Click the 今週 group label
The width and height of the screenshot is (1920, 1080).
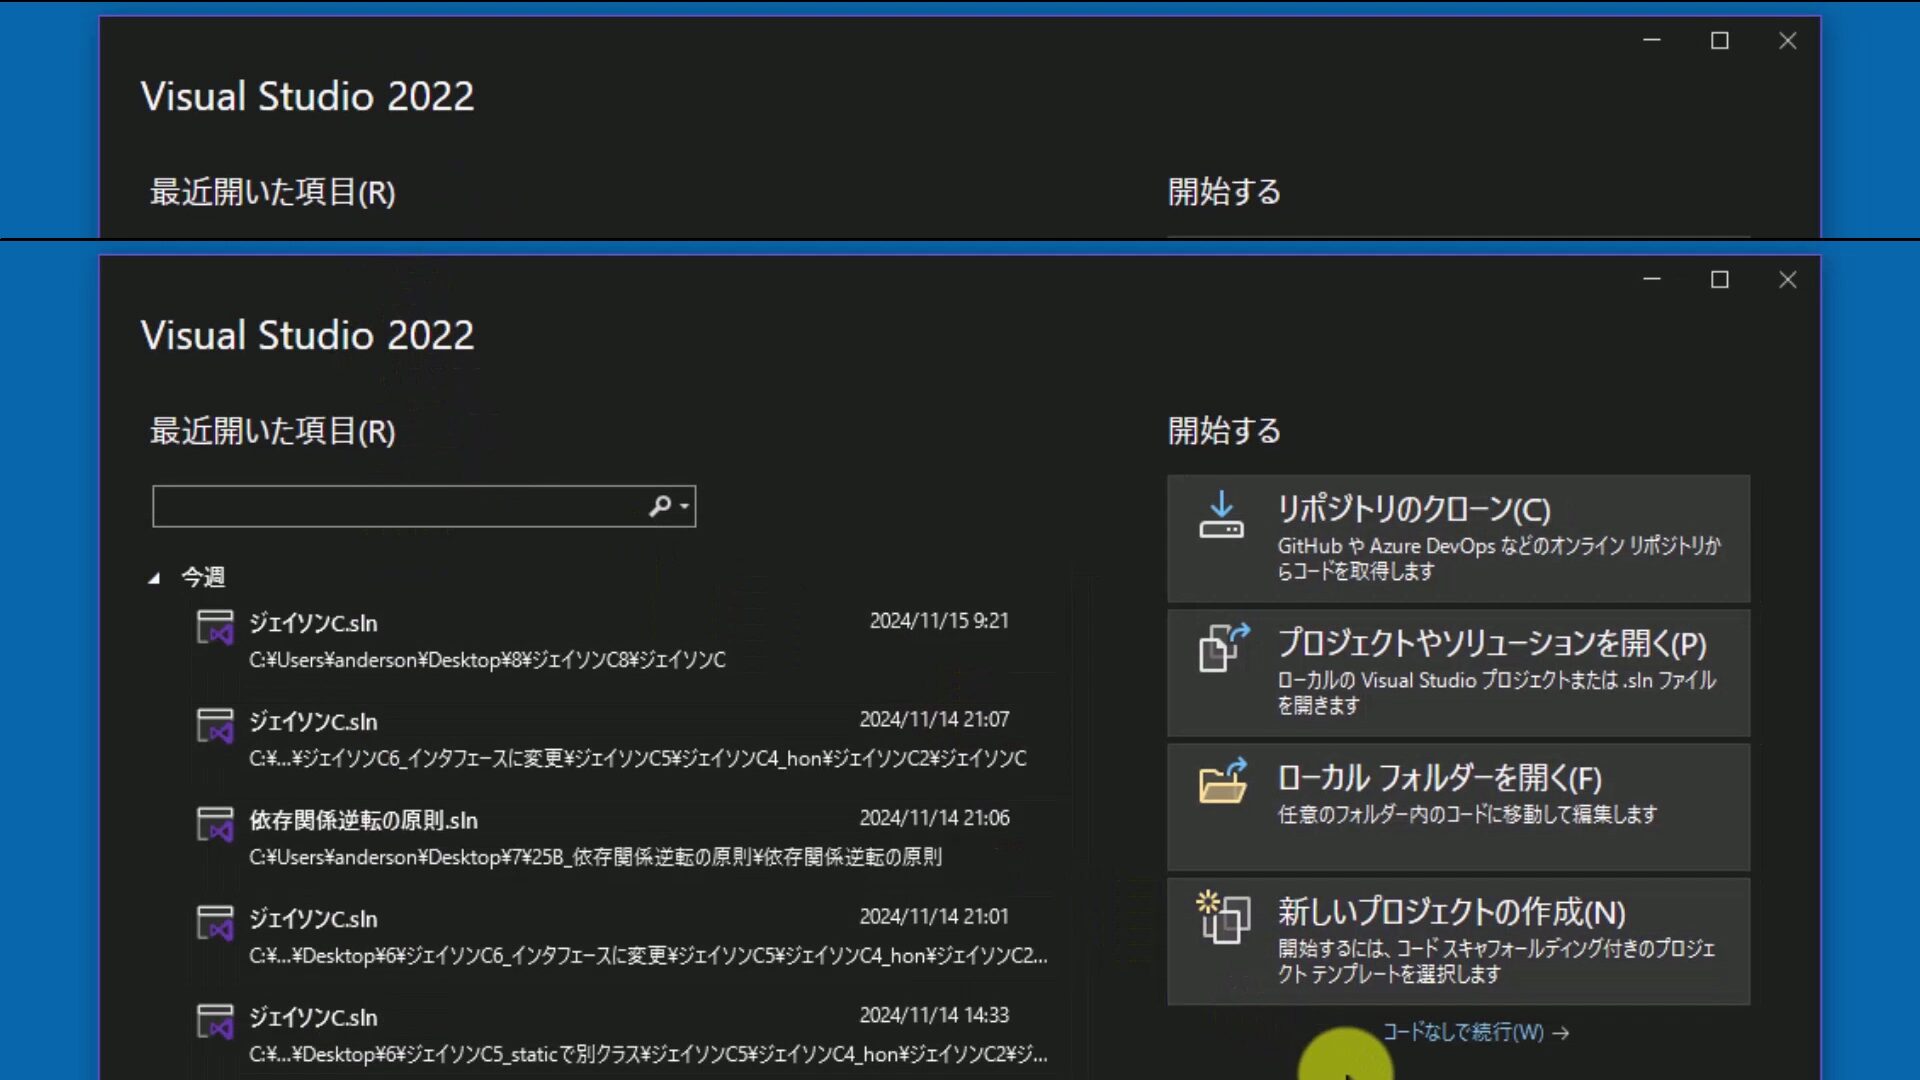point(202,577)
